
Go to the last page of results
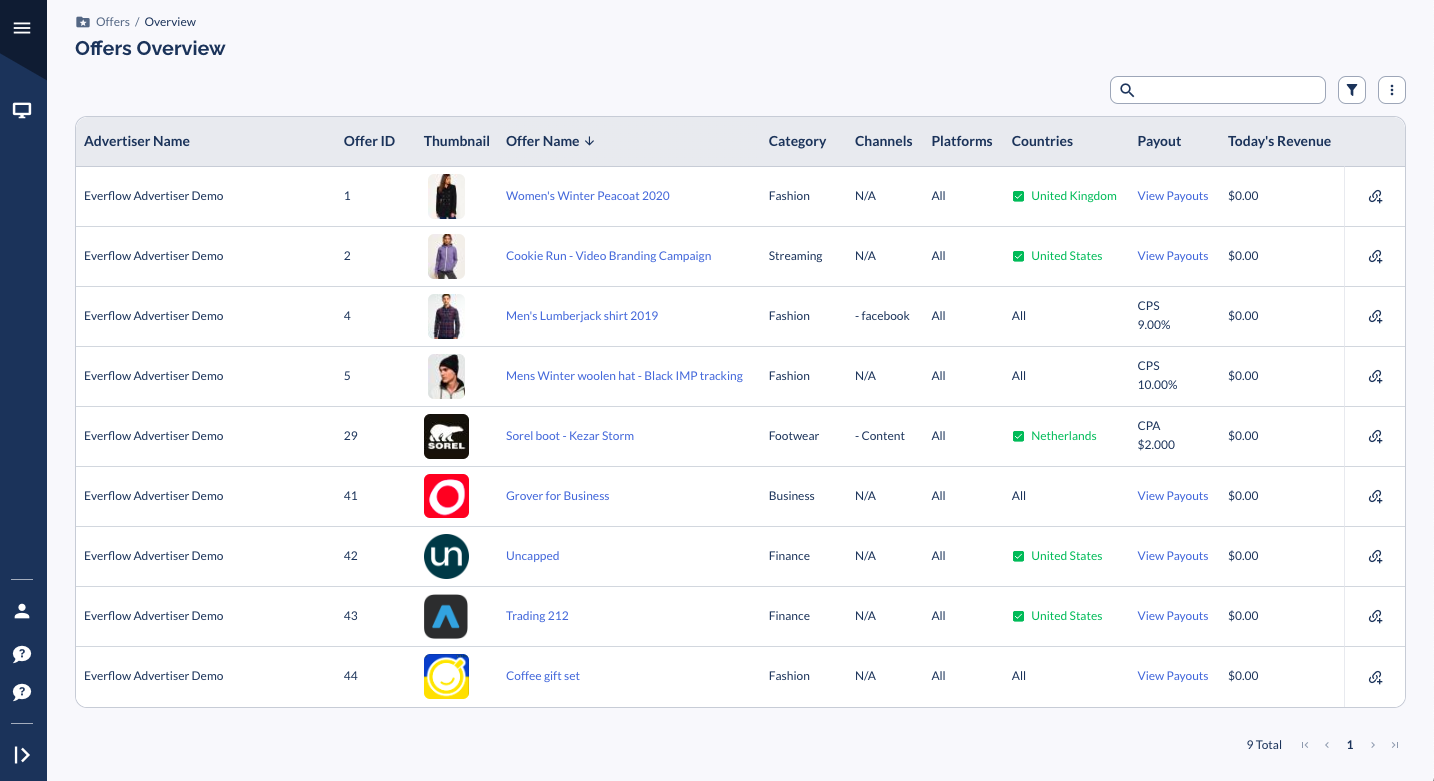coord(1395,745)
